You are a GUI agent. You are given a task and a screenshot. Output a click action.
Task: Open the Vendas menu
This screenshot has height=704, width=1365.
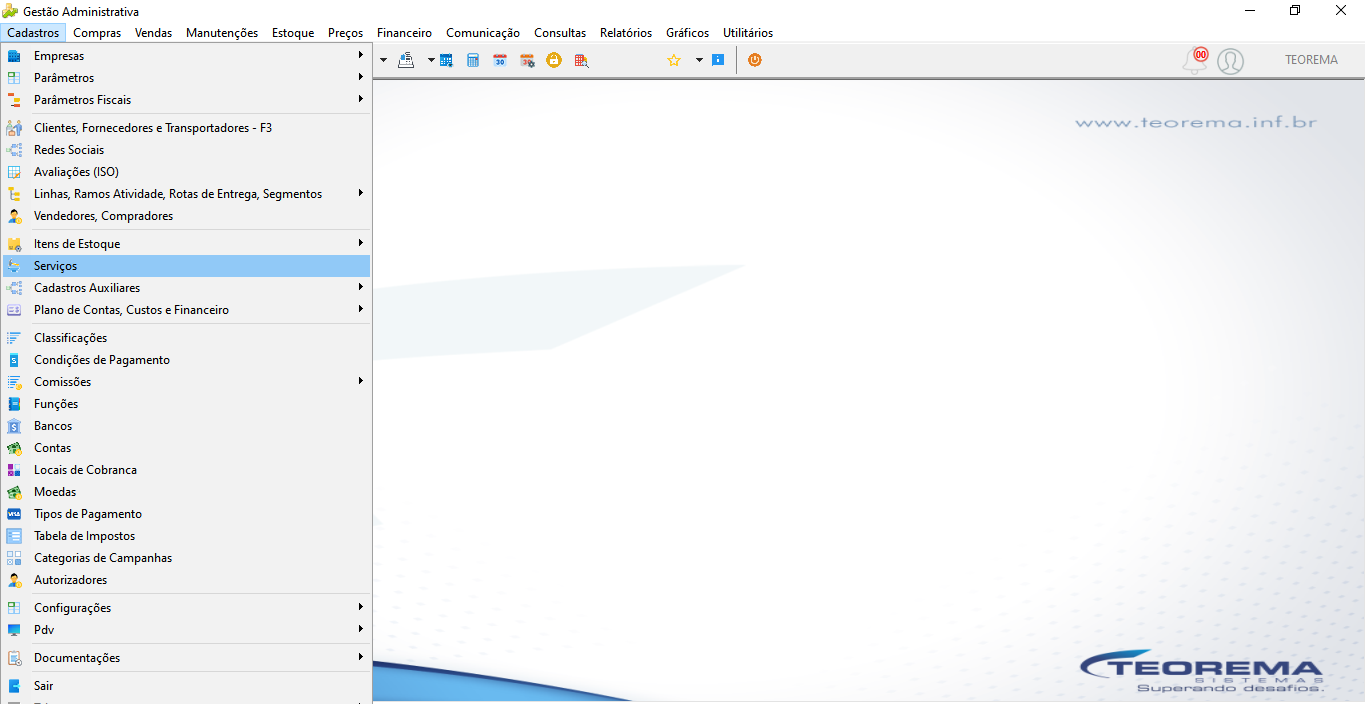click(153, 33)
